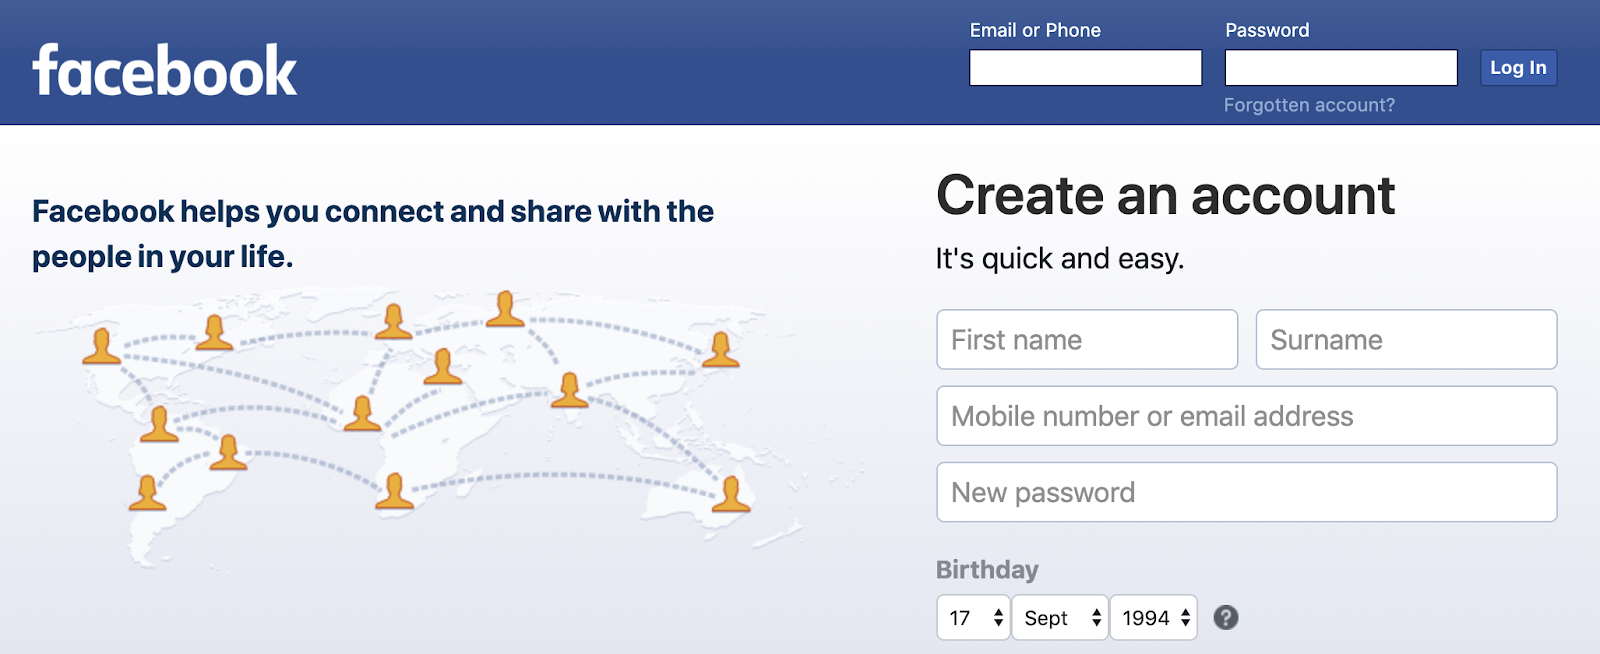Select the New password field
The image size is (1600, 654).
(x=1247, y=492)
